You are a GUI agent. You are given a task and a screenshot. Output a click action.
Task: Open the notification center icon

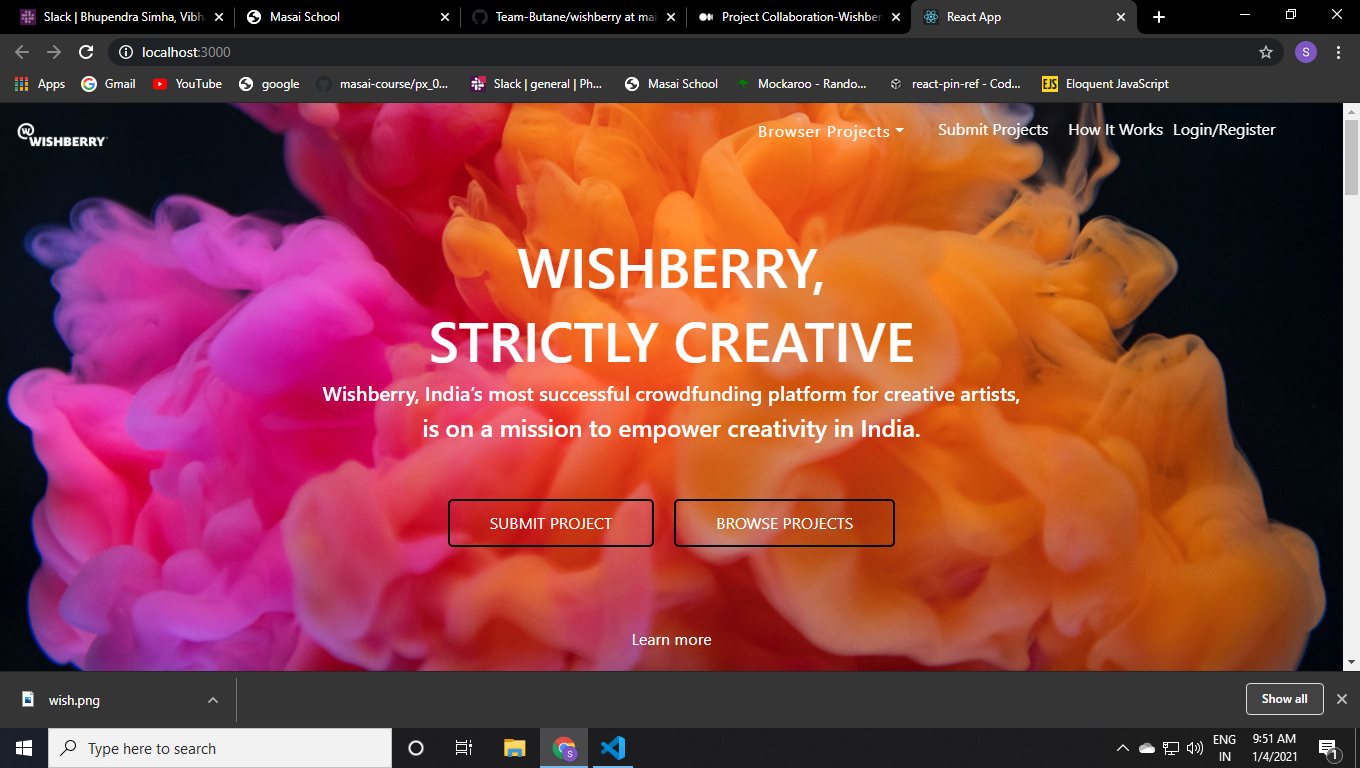(x=1329, y=748)
